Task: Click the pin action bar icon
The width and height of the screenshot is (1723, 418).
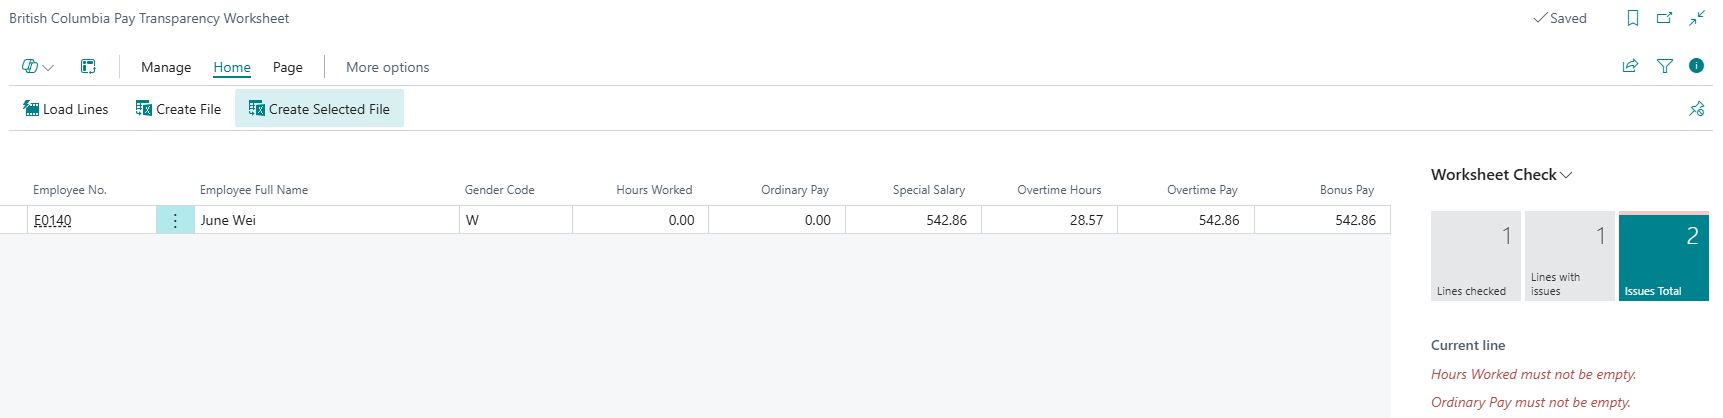Action: pyautogui.click(x=1696, y=109)
